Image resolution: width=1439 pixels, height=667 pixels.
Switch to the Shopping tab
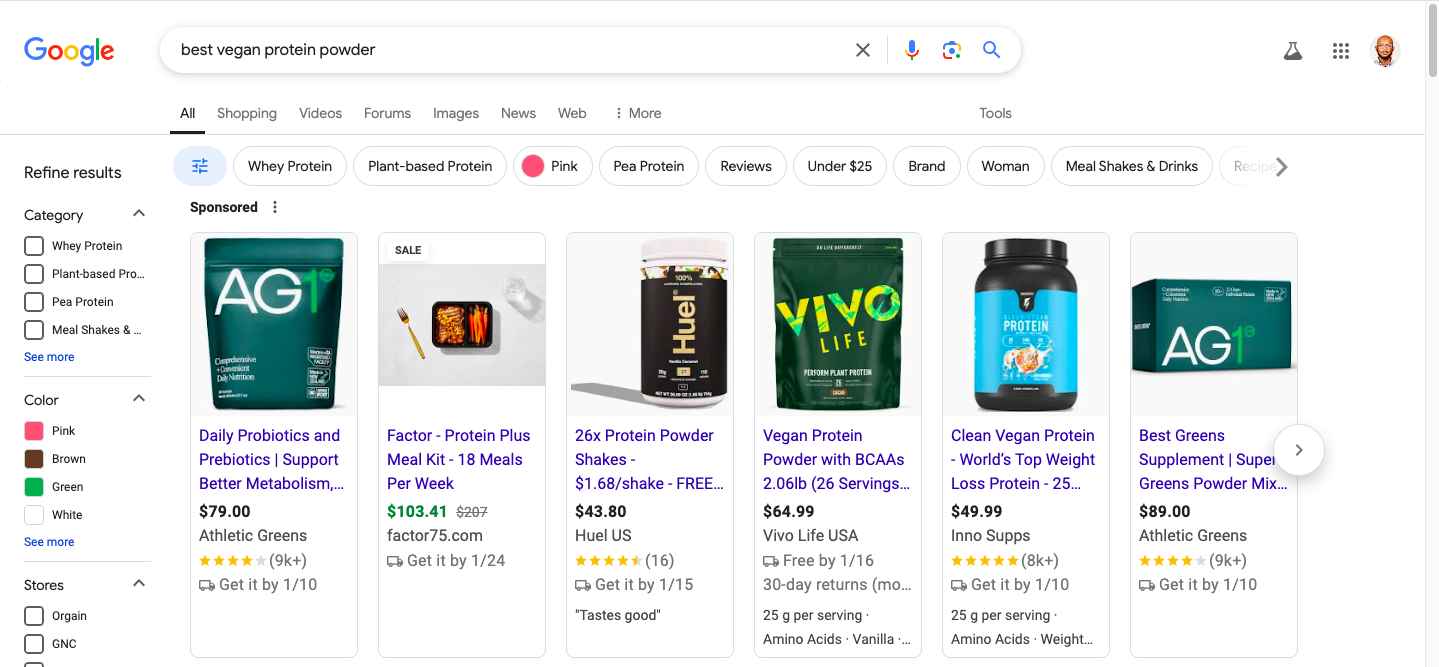246,113
